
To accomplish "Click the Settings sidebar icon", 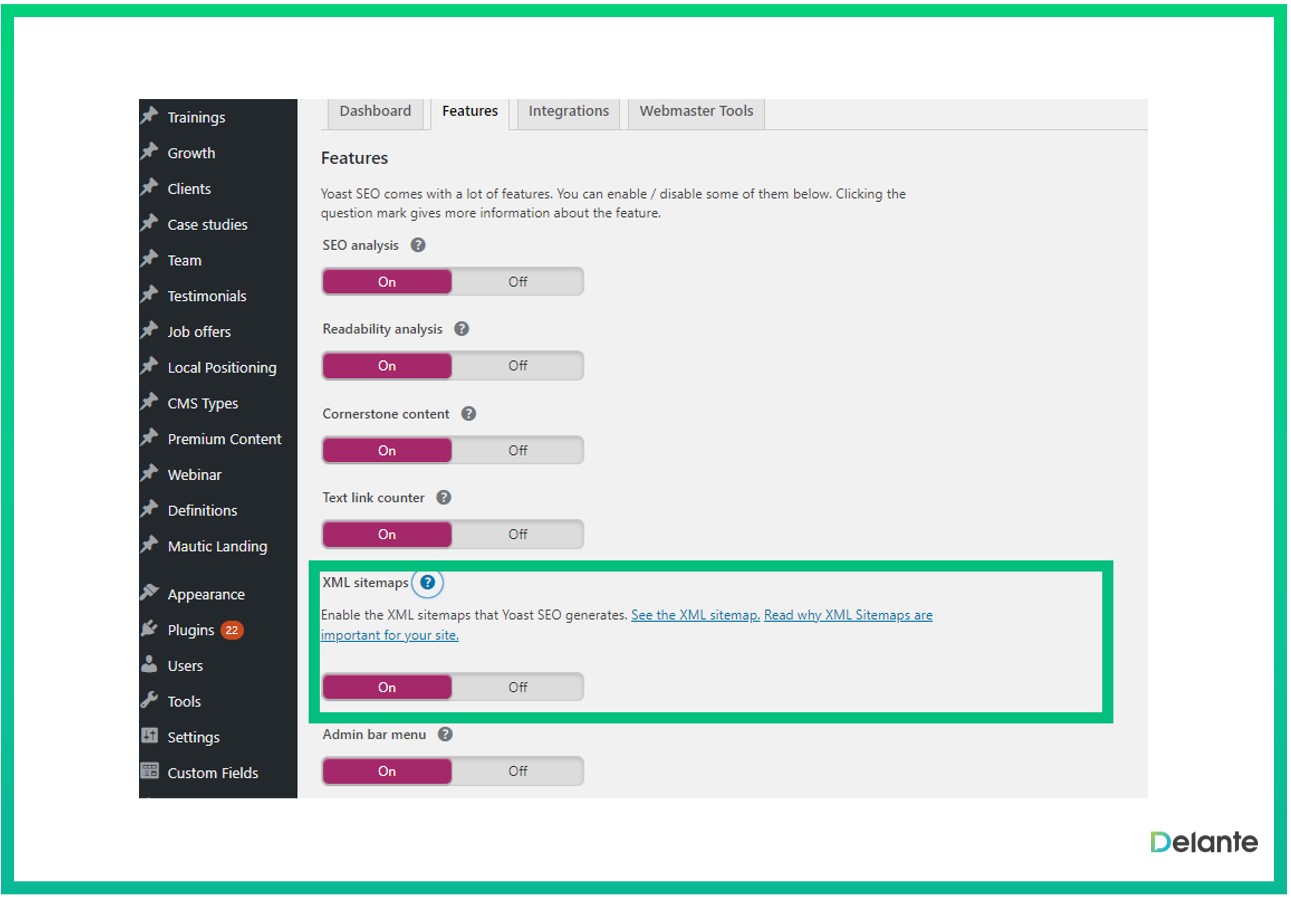I will coord(150,737).
